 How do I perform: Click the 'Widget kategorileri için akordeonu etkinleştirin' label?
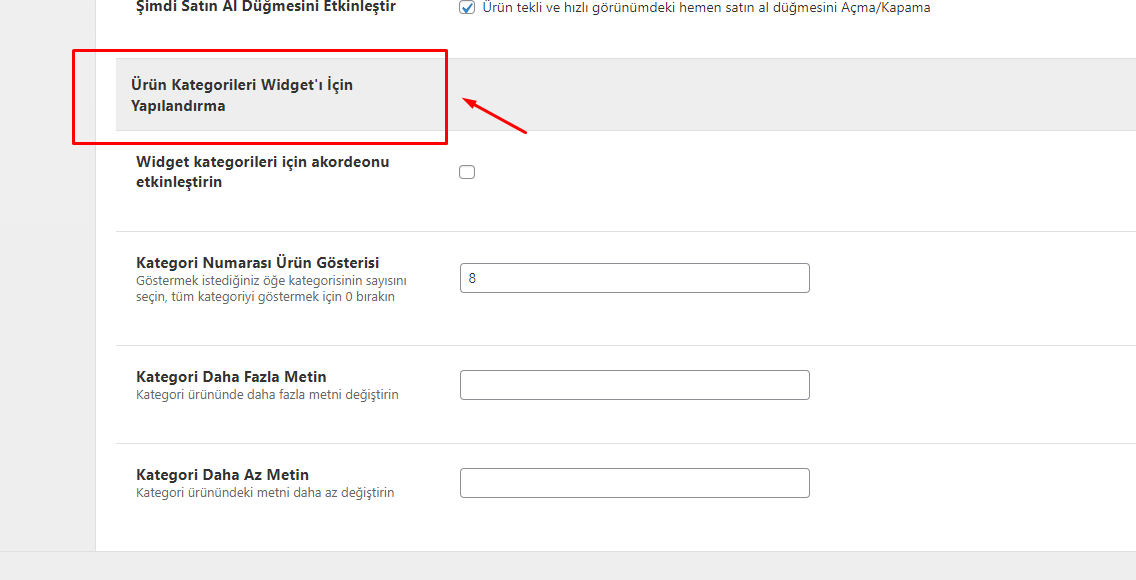click(262, 172)
